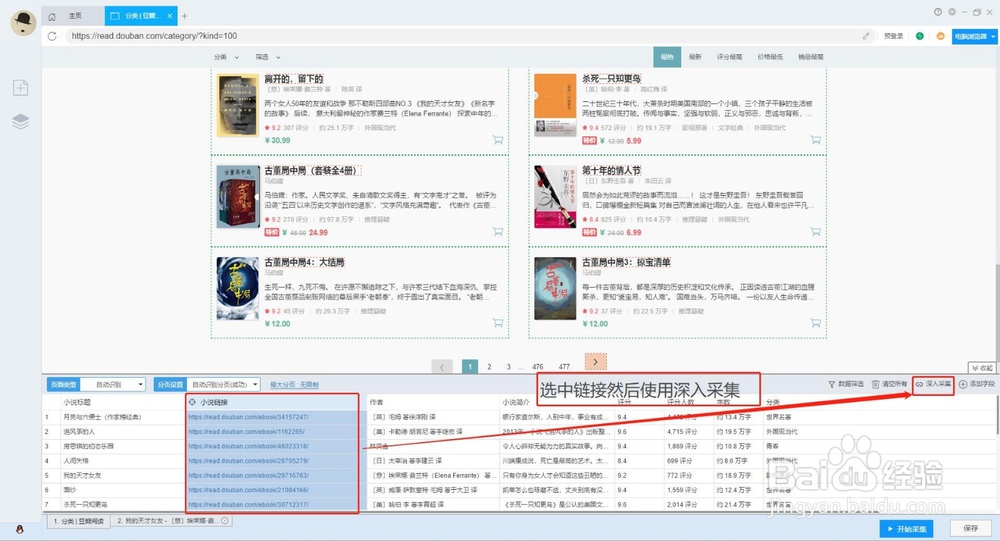Select the 销量最高 sort tab

pyautogui.click(x=811, y=57)
